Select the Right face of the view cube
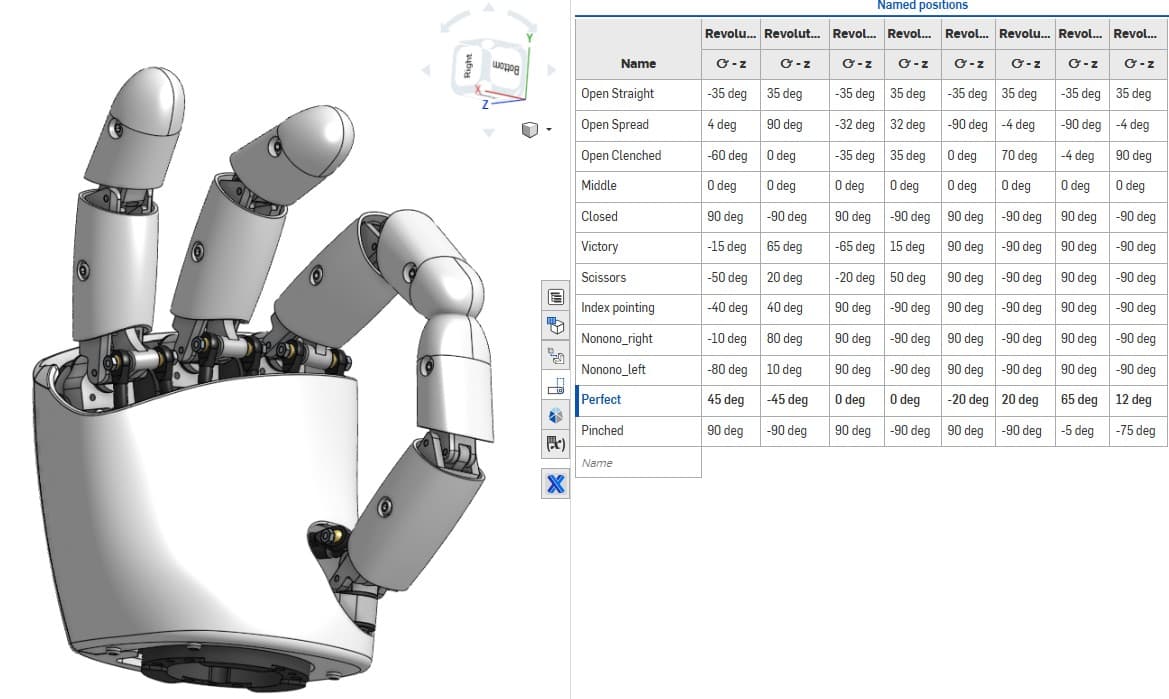Viewport: 1169px width, 699px height. pos(467,66)
